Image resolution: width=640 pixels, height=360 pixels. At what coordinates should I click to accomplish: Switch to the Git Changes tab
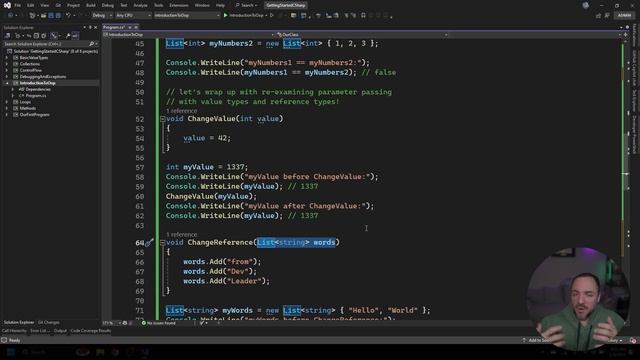(x=48, y=322)
